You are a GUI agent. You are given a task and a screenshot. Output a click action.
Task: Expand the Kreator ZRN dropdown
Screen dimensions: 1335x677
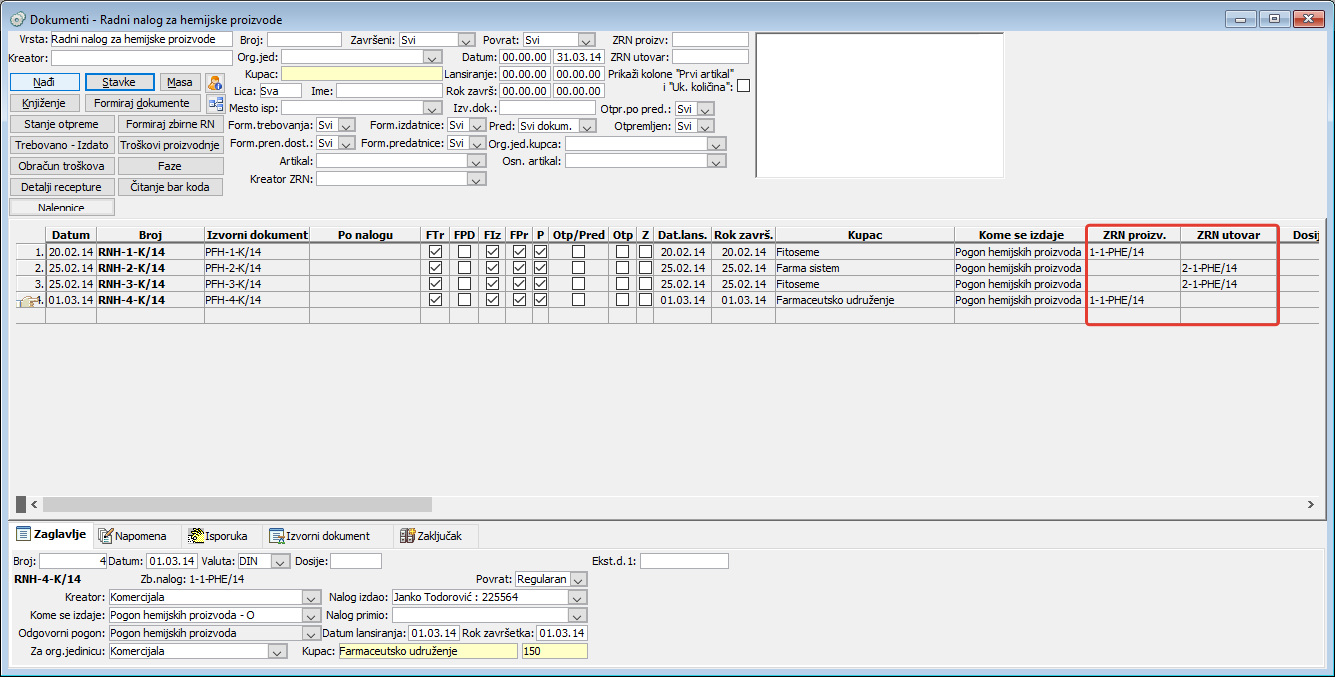coord(477,179)
